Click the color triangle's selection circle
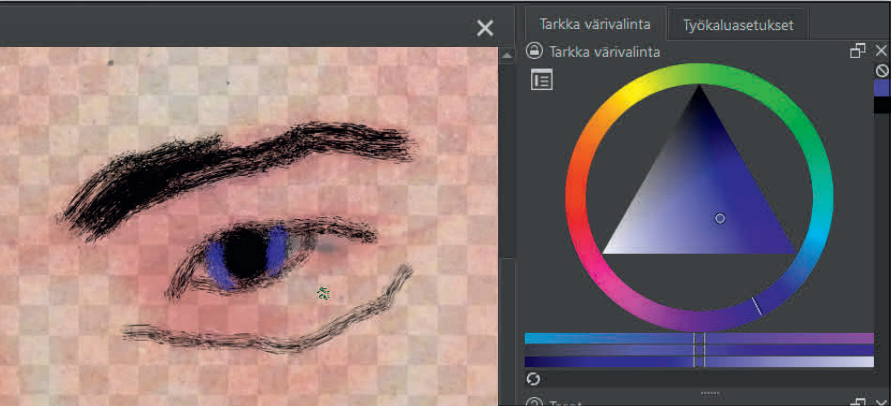 (720, 218)
